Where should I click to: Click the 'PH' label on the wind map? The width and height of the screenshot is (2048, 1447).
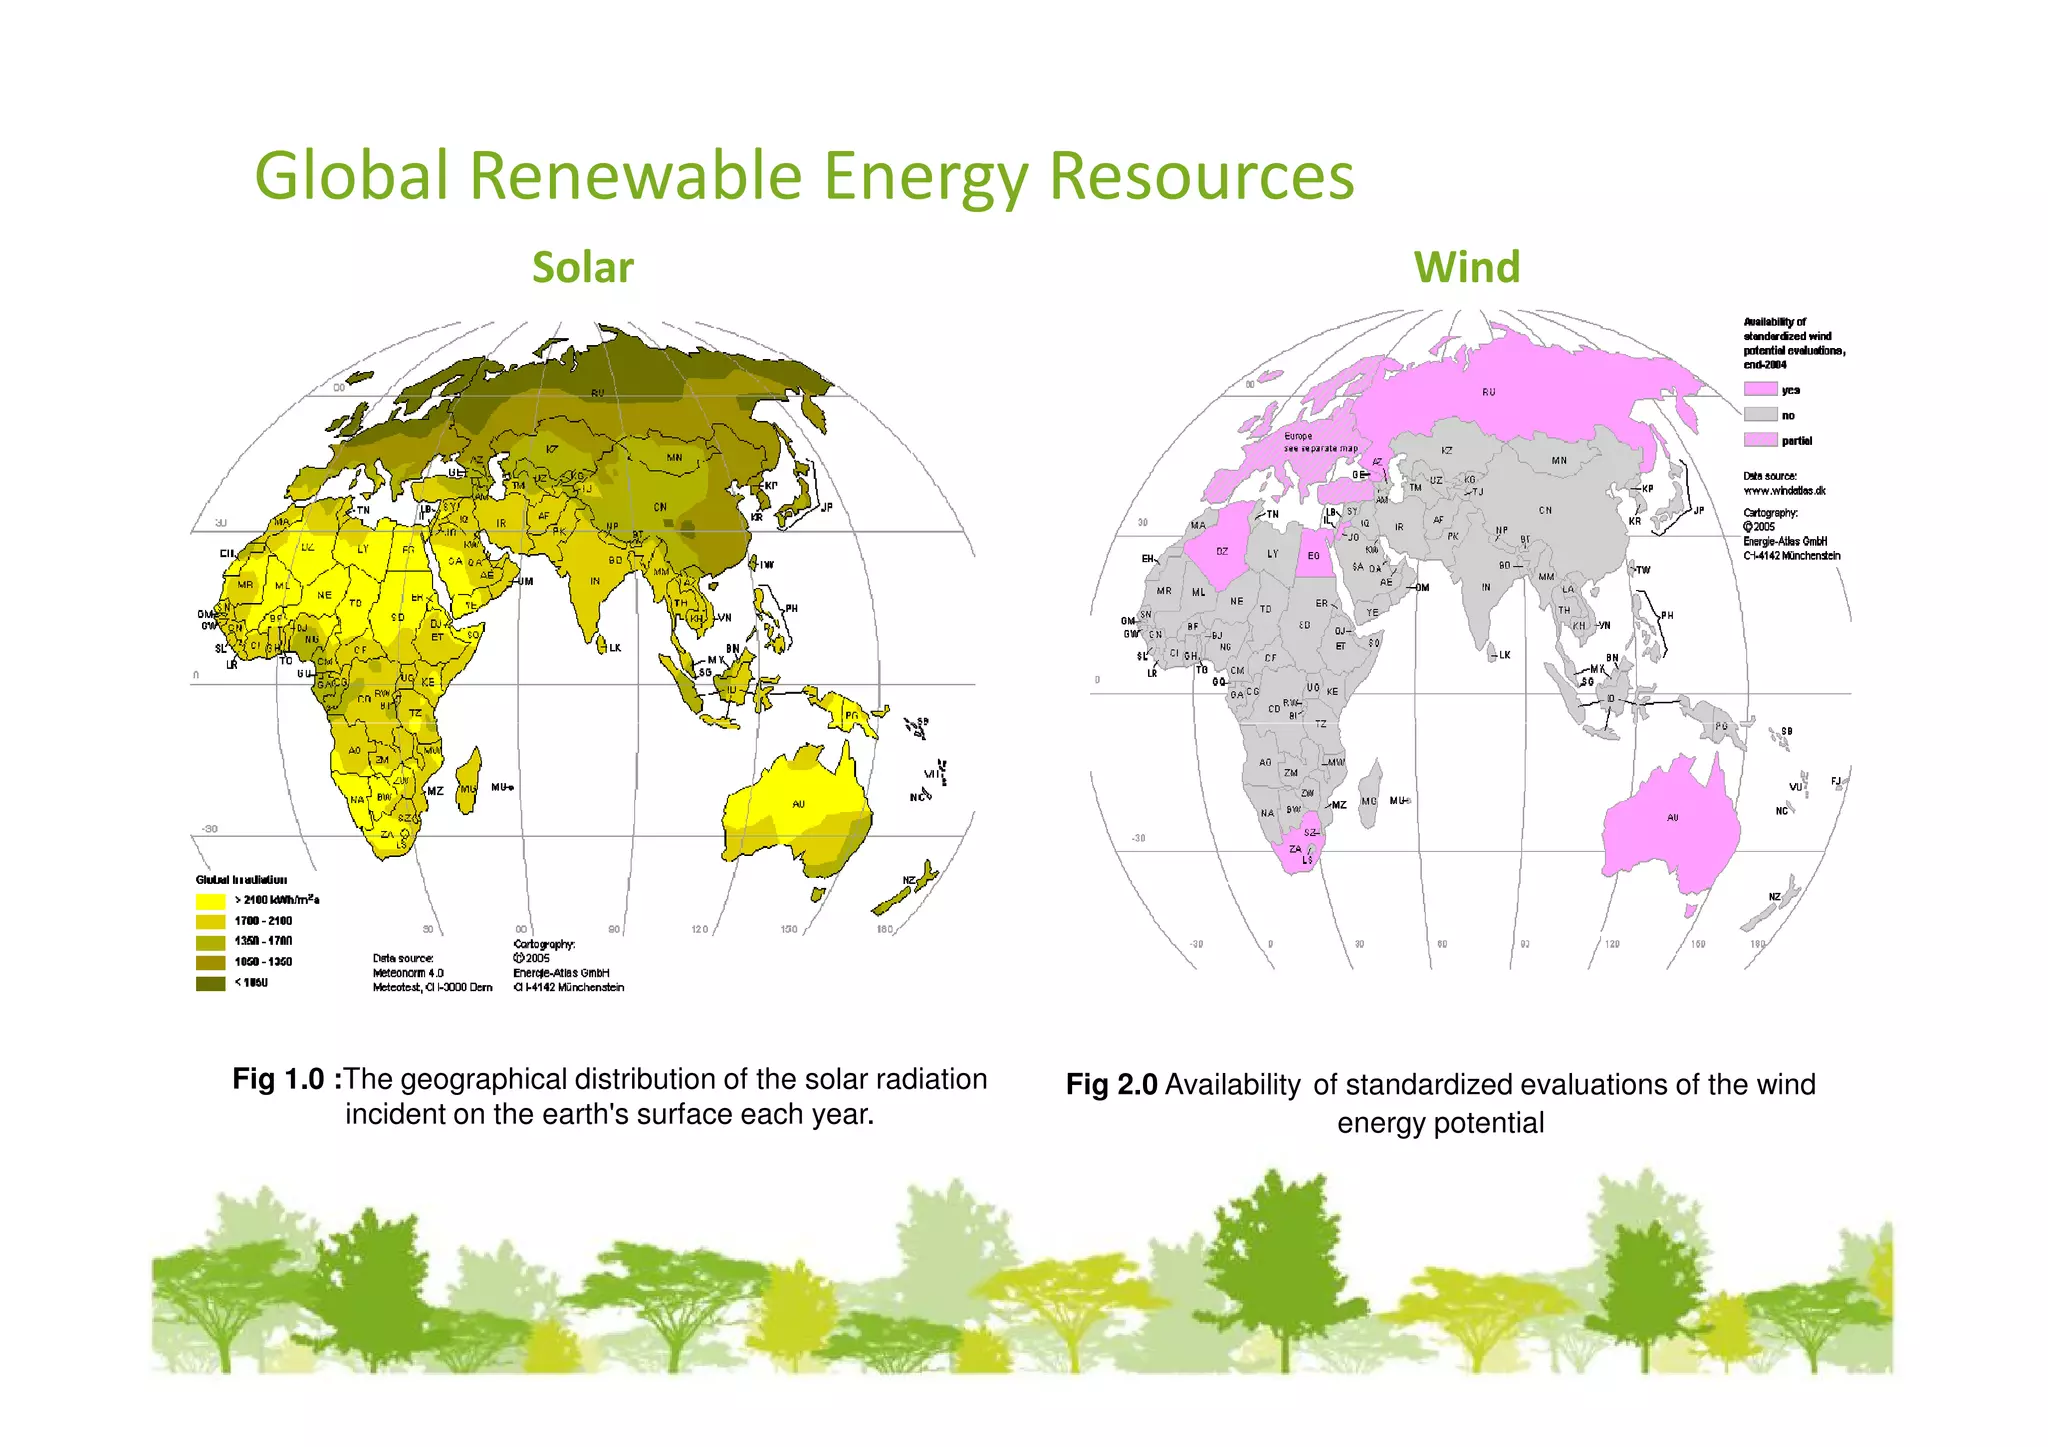point(1667,615)
